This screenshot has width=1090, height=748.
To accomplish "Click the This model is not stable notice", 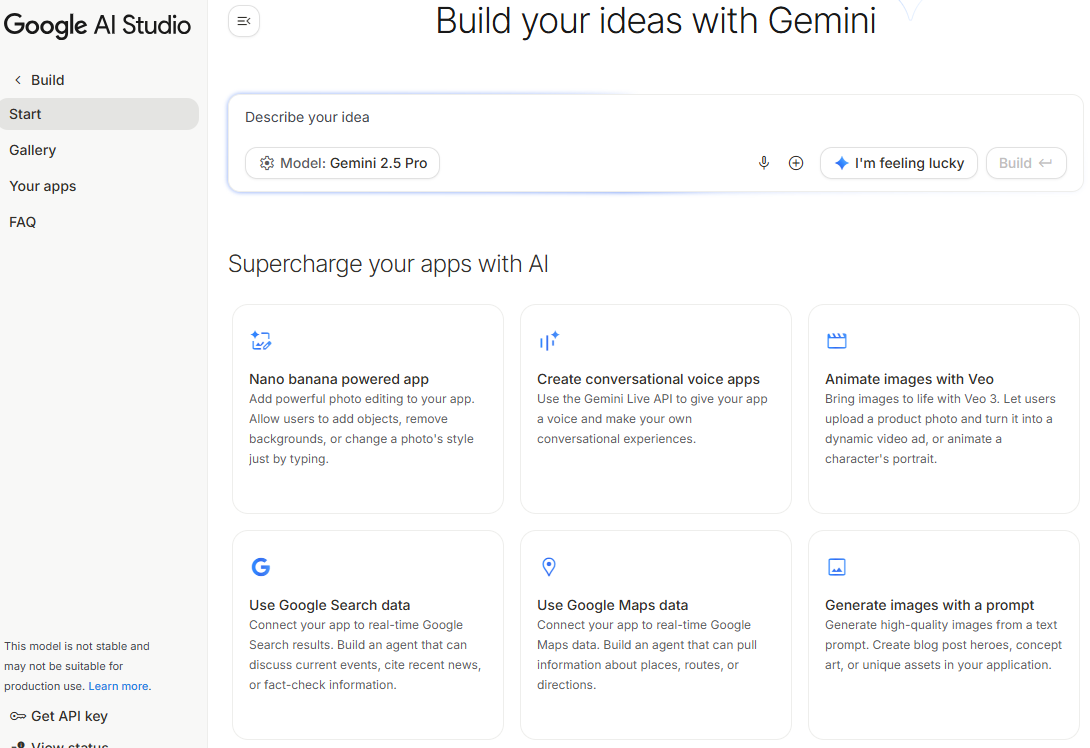I will pos(76,666).
